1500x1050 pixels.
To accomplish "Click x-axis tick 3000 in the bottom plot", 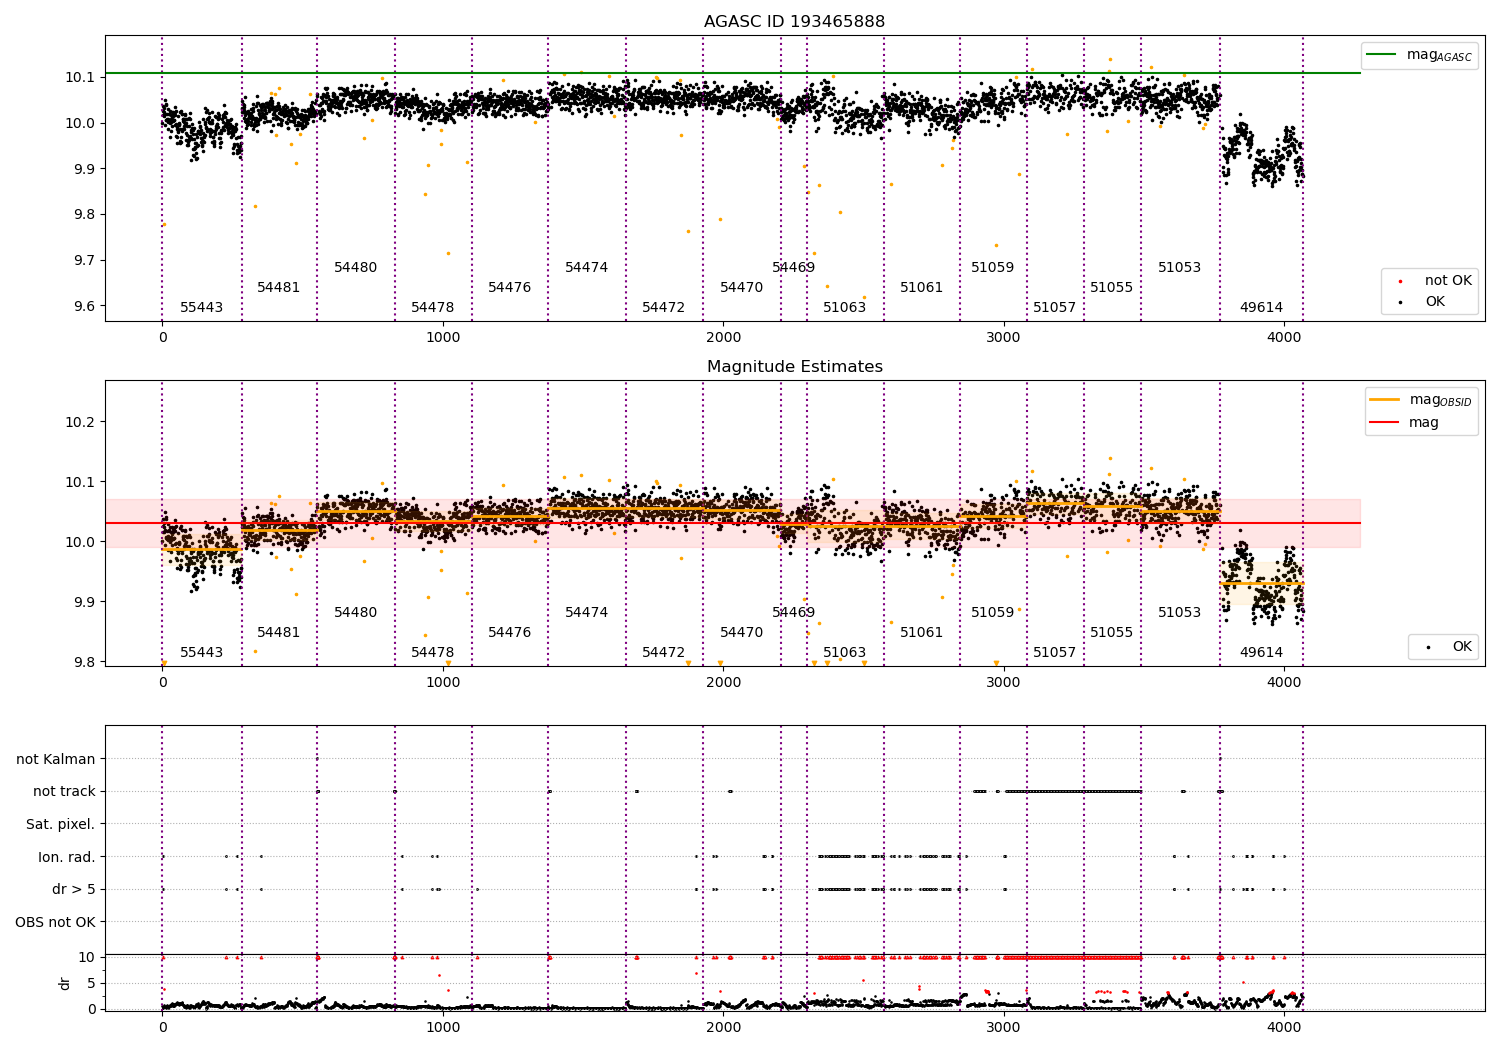I will (1004, 1027).
